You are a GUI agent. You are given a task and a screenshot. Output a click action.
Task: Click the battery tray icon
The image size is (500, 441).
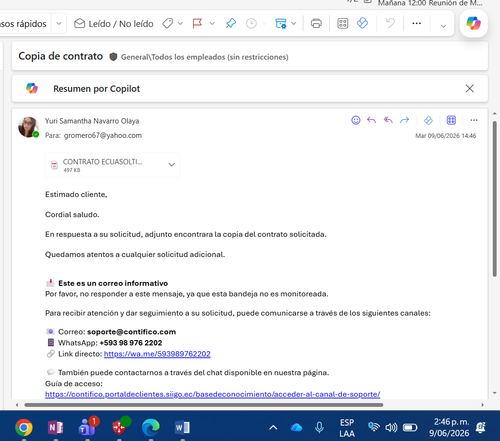(410, 427)
